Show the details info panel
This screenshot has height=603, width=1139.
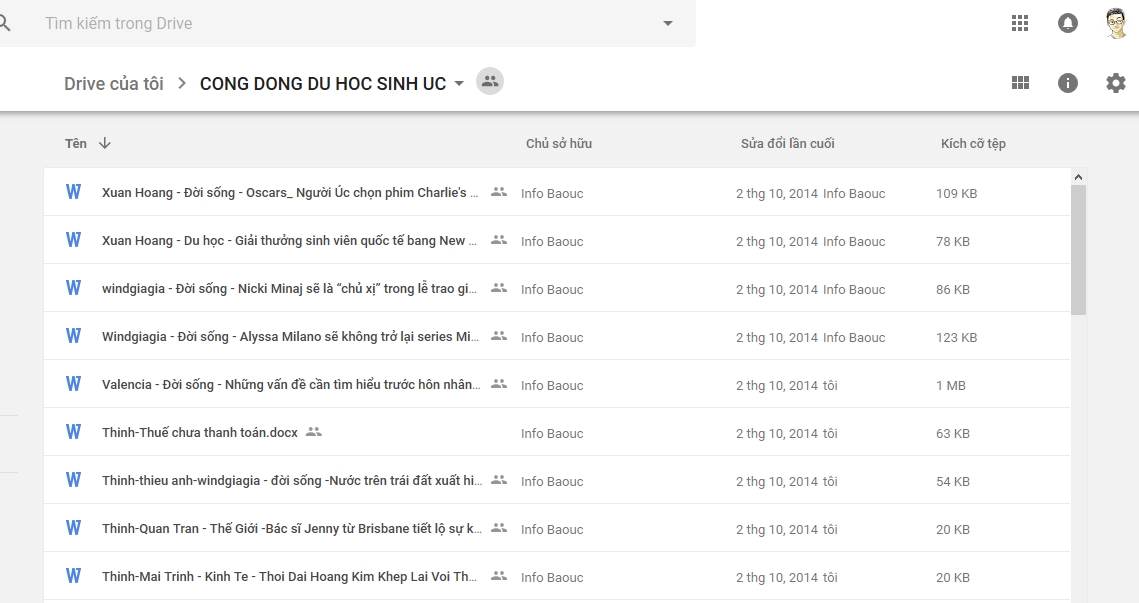1067,83
